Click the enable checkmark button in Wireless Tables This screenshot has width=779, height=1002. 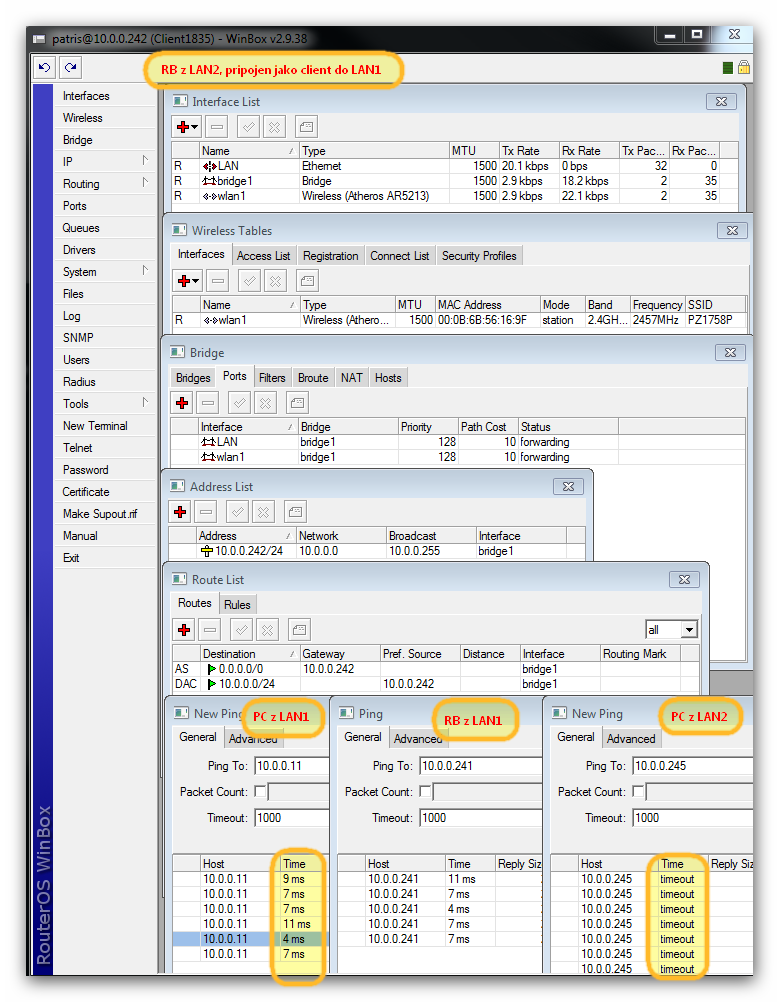click(249, 281)
